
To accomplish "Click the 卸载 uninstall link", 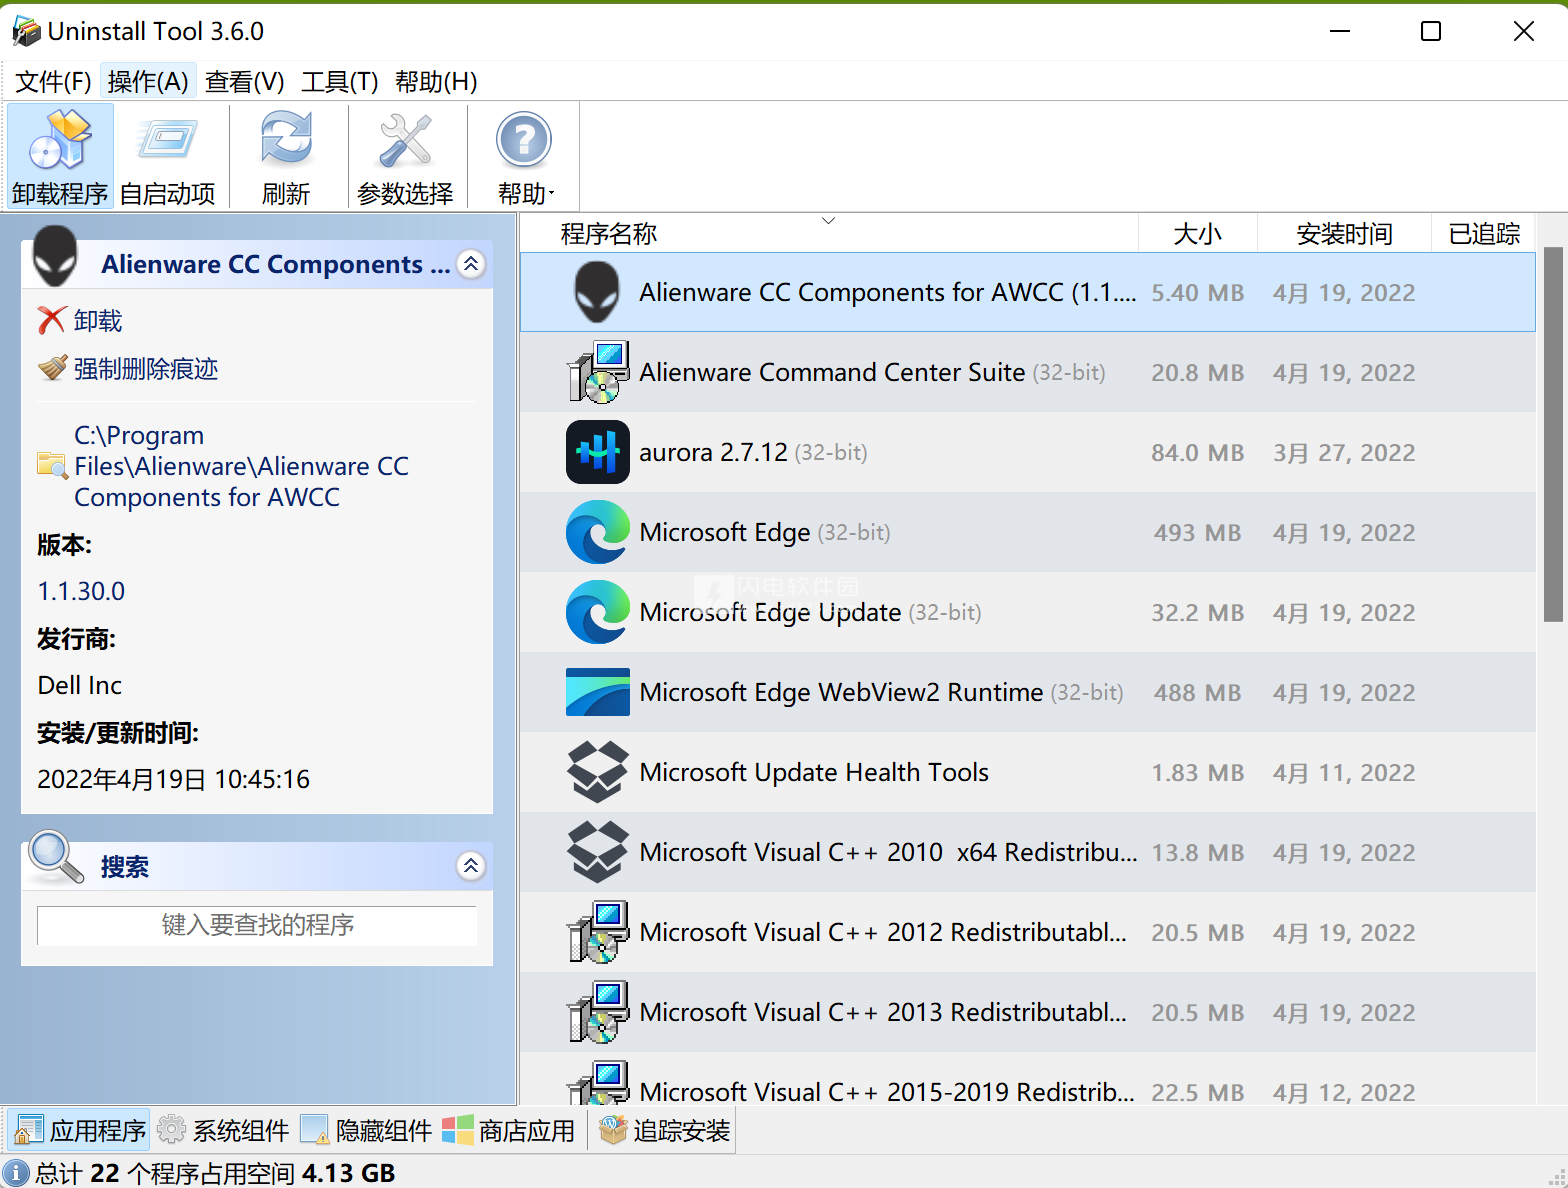I will click(x=98, y=321).
